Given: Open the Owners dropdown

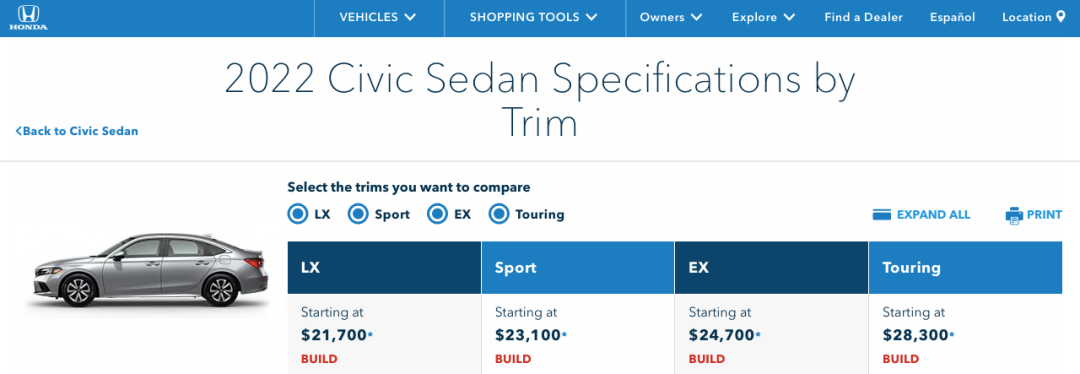Looking at the screenshot, I should click(x=671, y=18).
